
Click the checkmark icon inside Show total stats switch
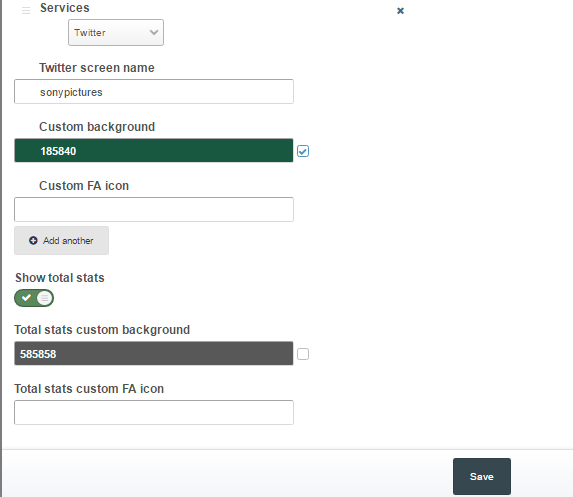(26, 298)
